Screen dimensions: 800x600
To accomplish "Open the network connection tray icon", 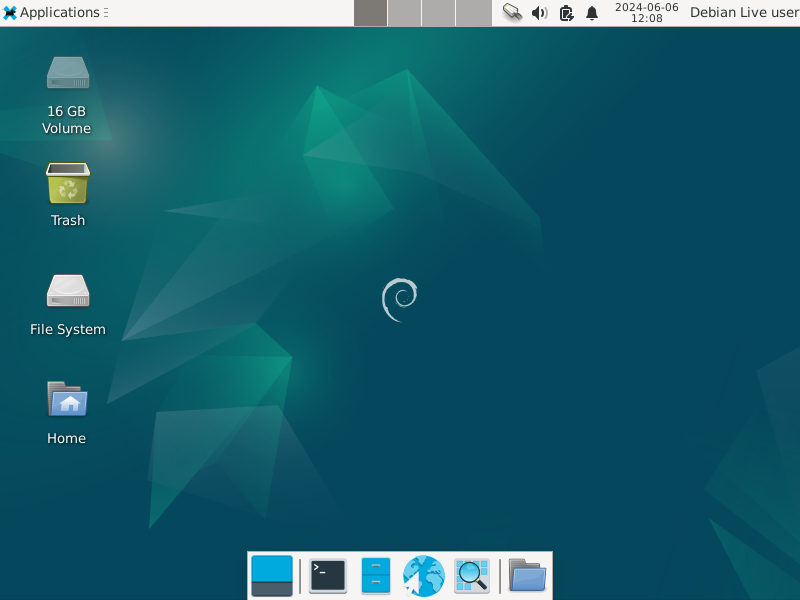I will (512, 12).
